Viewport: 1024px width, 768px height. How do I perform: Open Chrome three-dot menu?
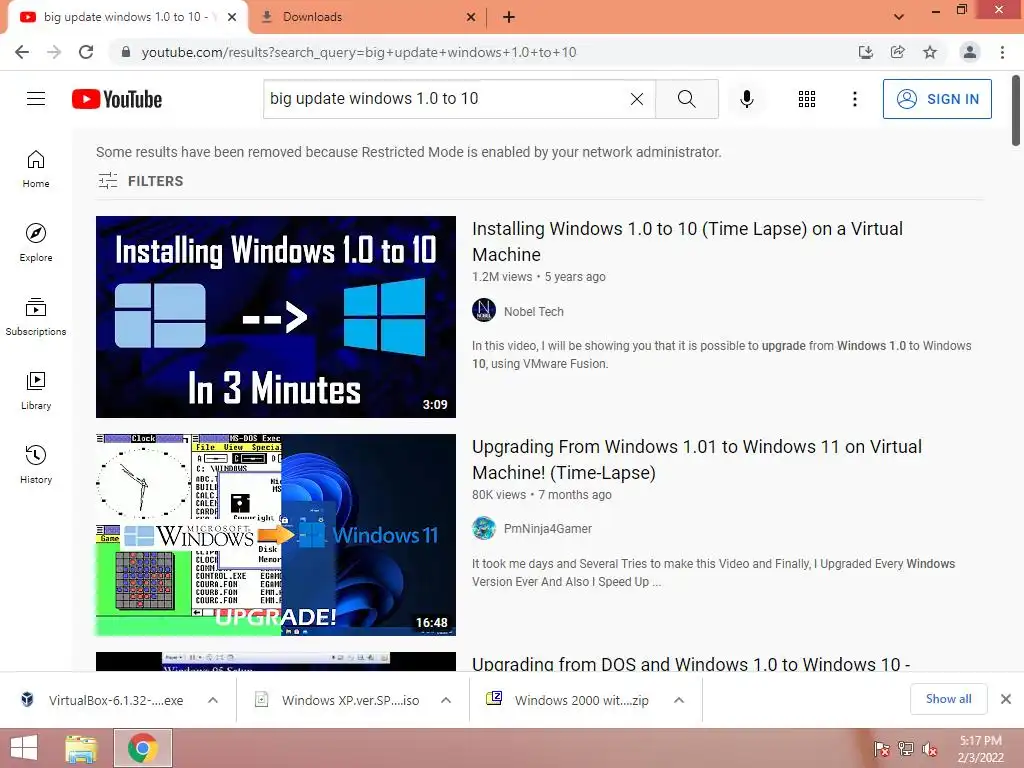[x=1002, y=52]
